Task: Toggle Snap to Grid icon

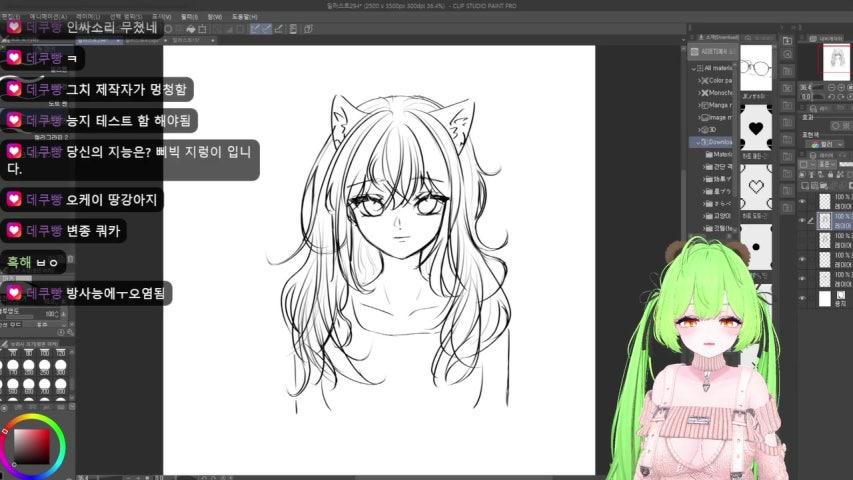Action: (x=279, y=28)
